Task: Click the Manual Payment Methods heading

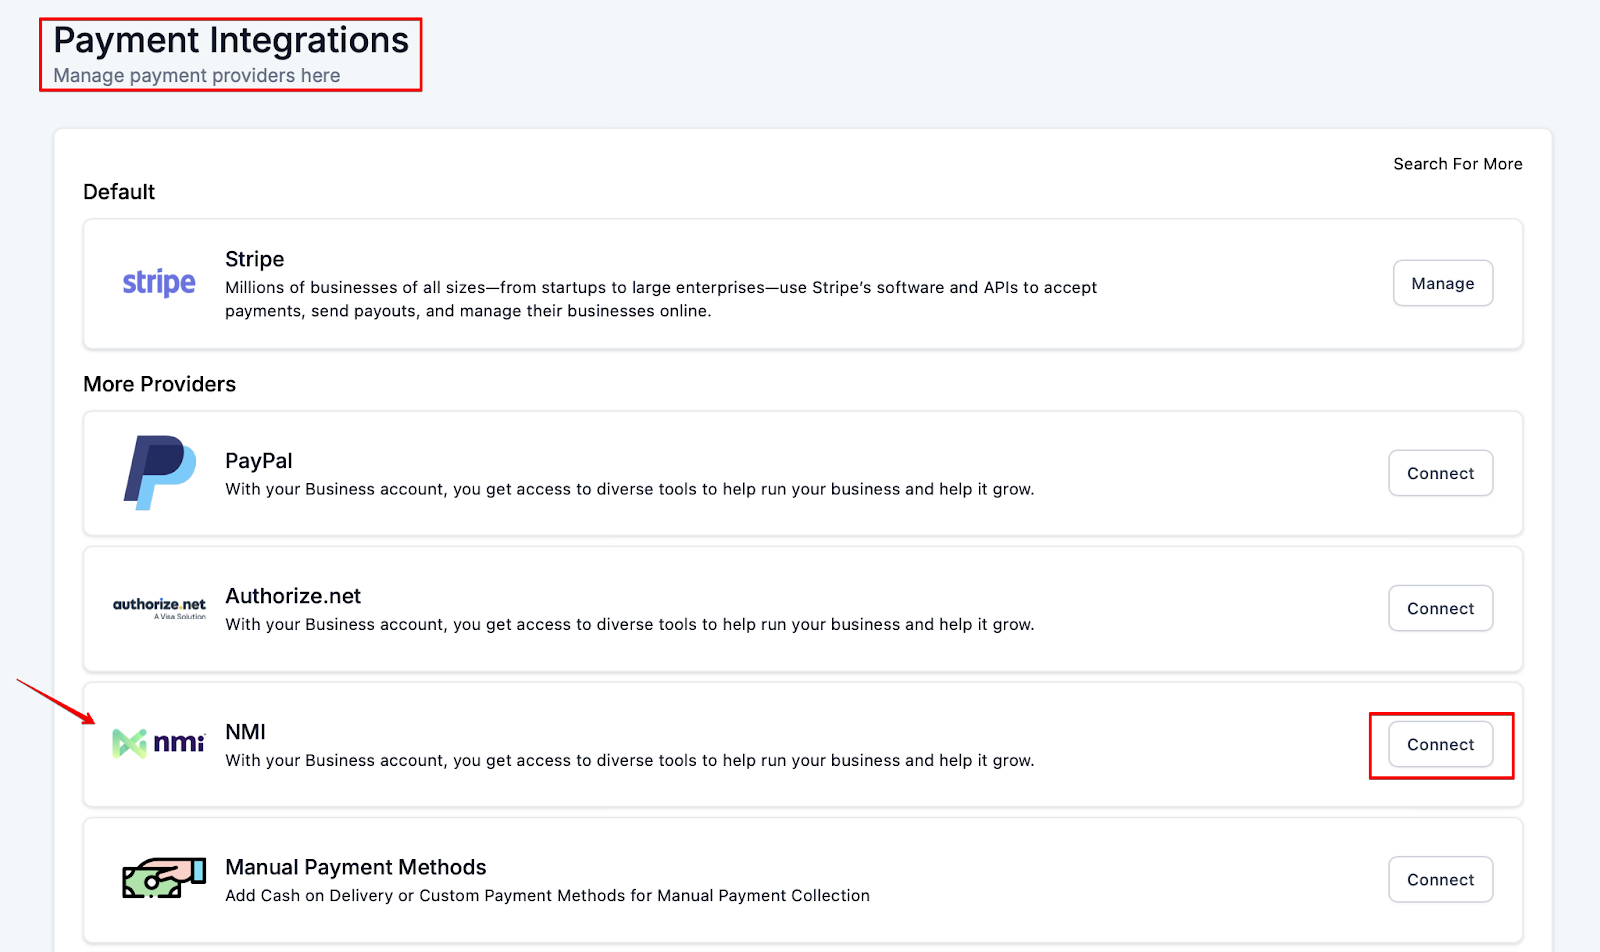Action: [355, 867]
